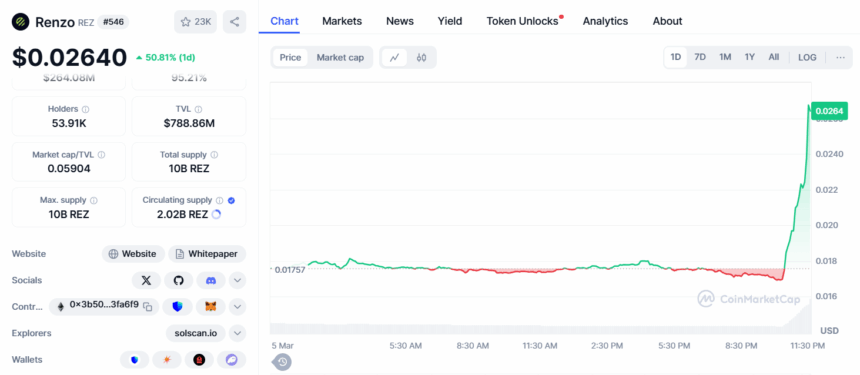Click the circulating supply progress ring
Viewport: 860px width, 375px height.
point(216,214)
